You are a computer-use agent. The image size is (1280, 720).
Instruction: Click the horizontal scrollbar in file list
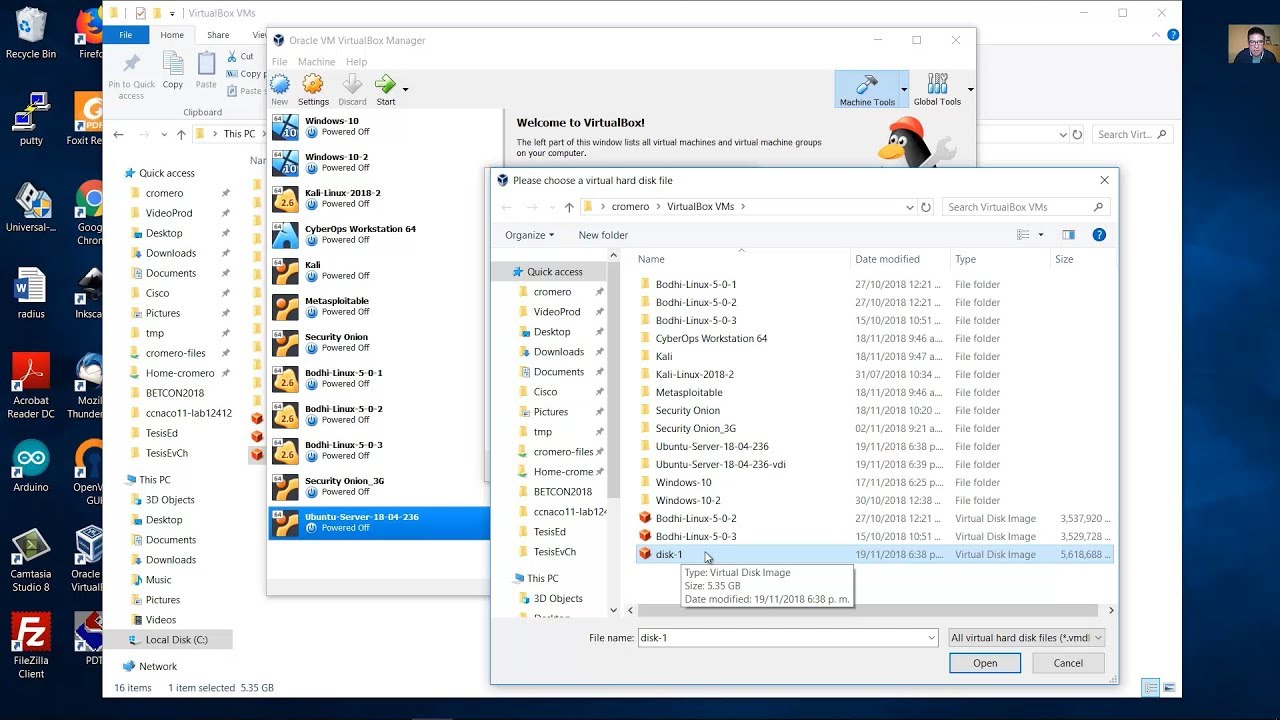click(870, 610)
